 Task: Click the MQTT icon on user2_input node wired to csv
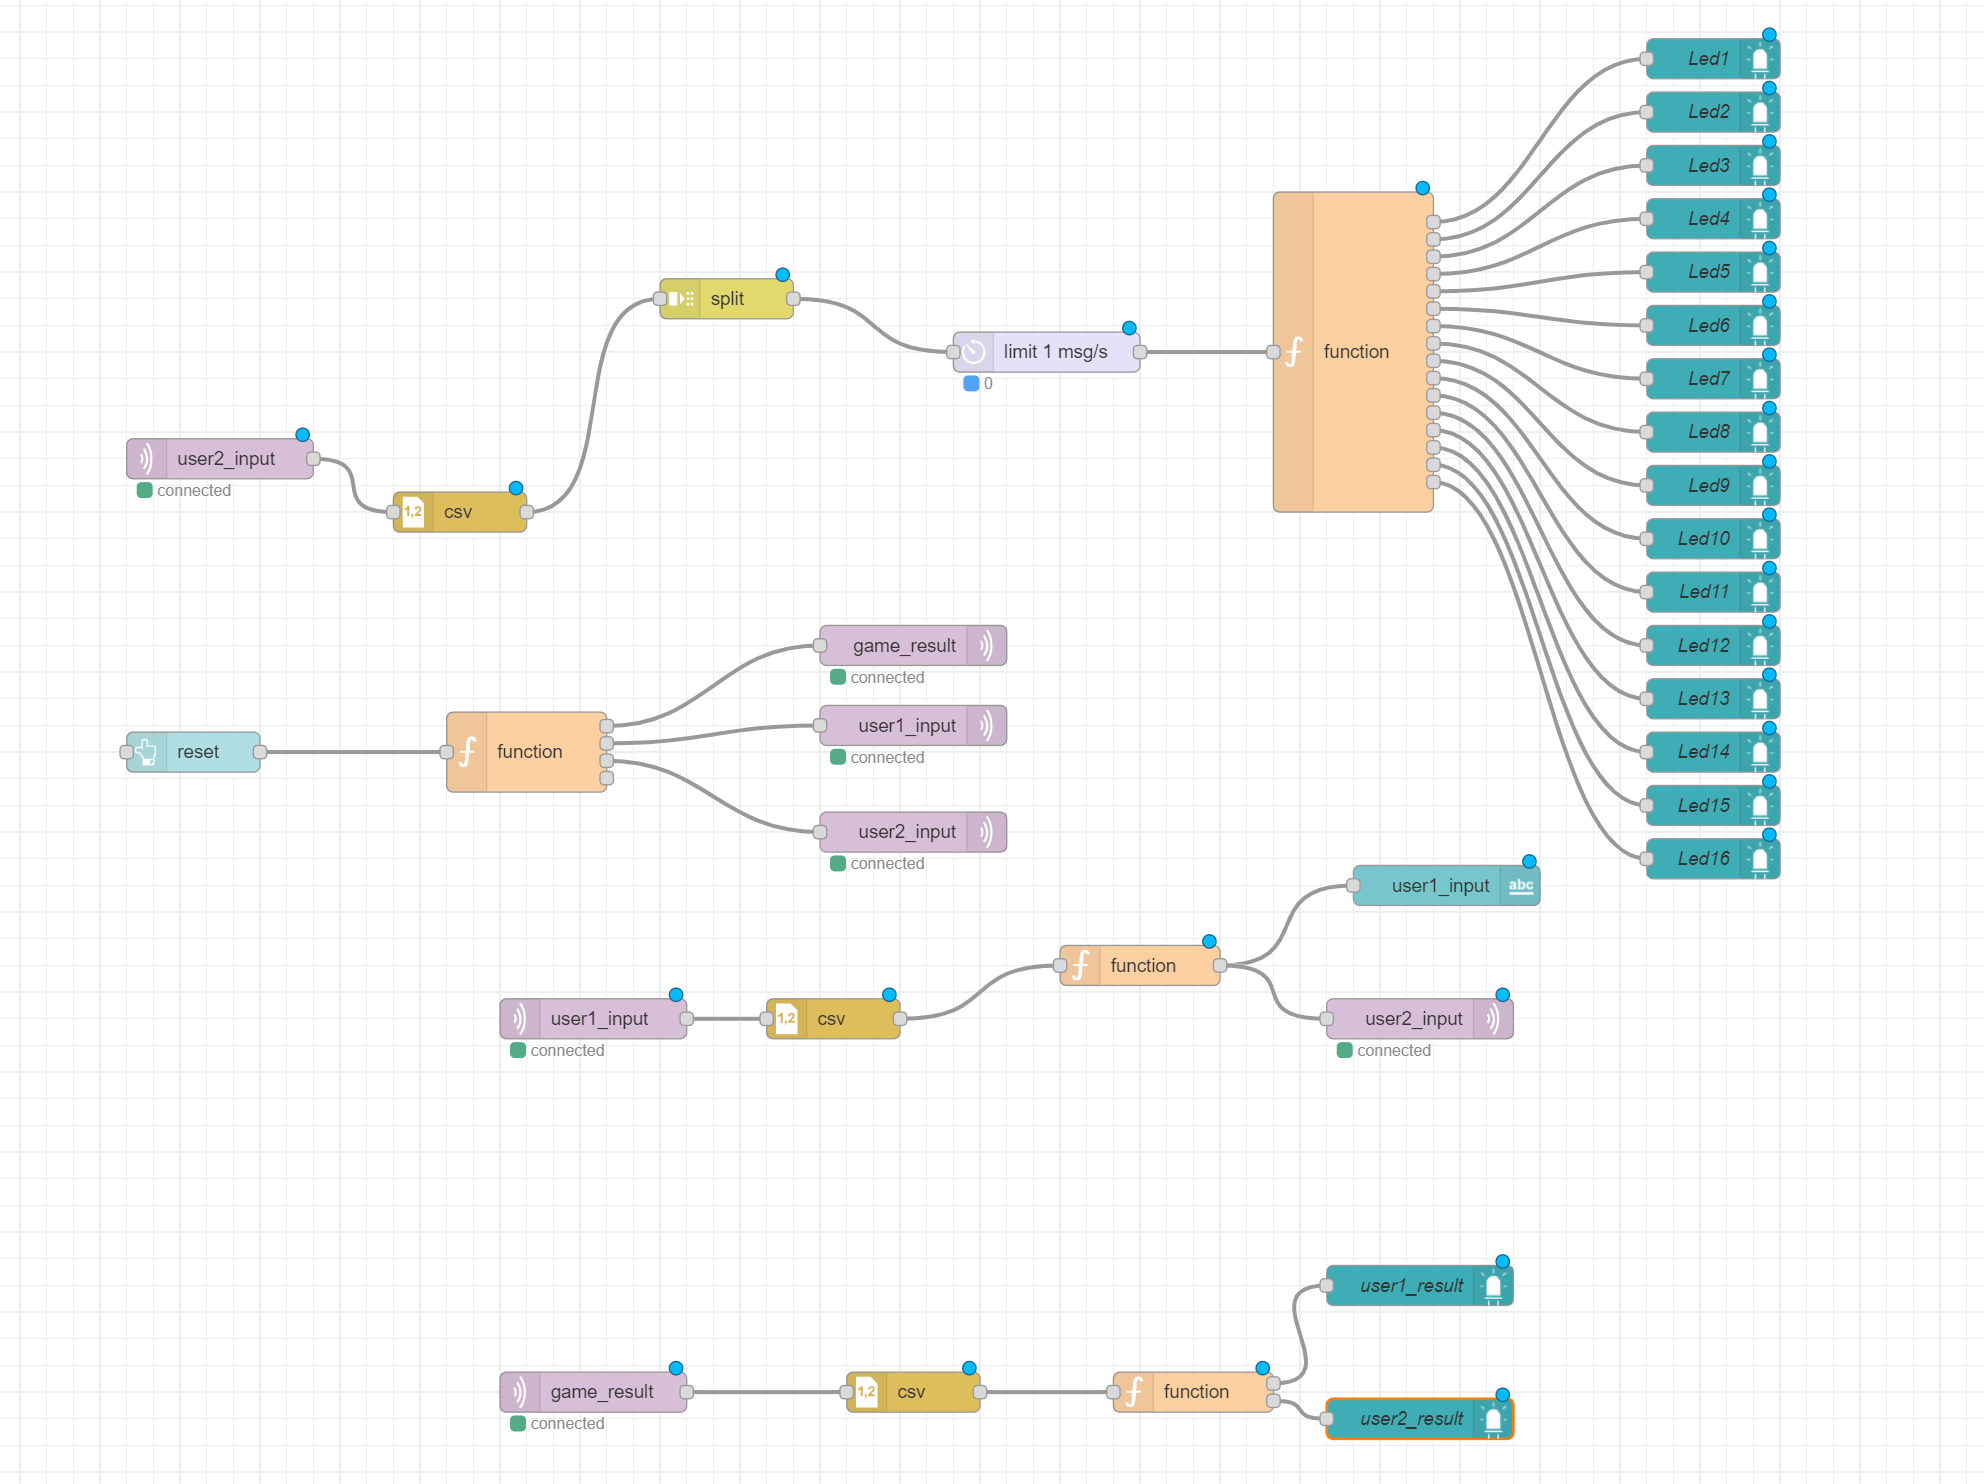coord(147,459)
